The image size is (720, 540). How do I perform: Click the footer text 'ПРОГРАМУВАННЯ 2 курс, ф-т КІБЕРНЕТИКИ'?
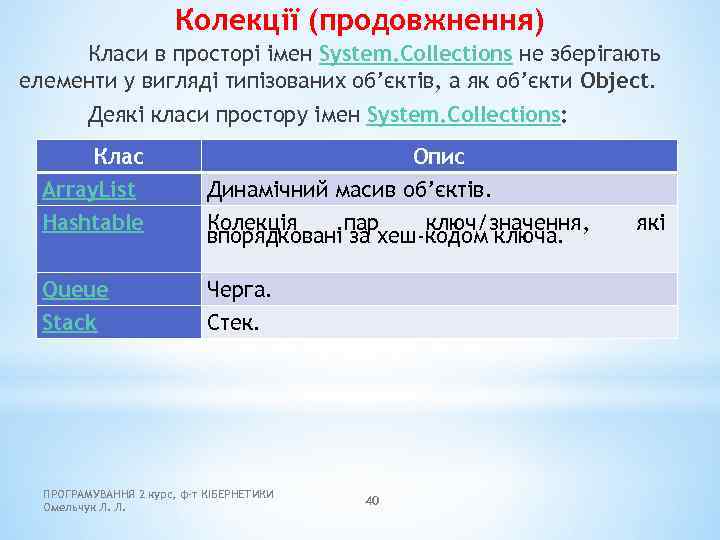click(158, 494)
